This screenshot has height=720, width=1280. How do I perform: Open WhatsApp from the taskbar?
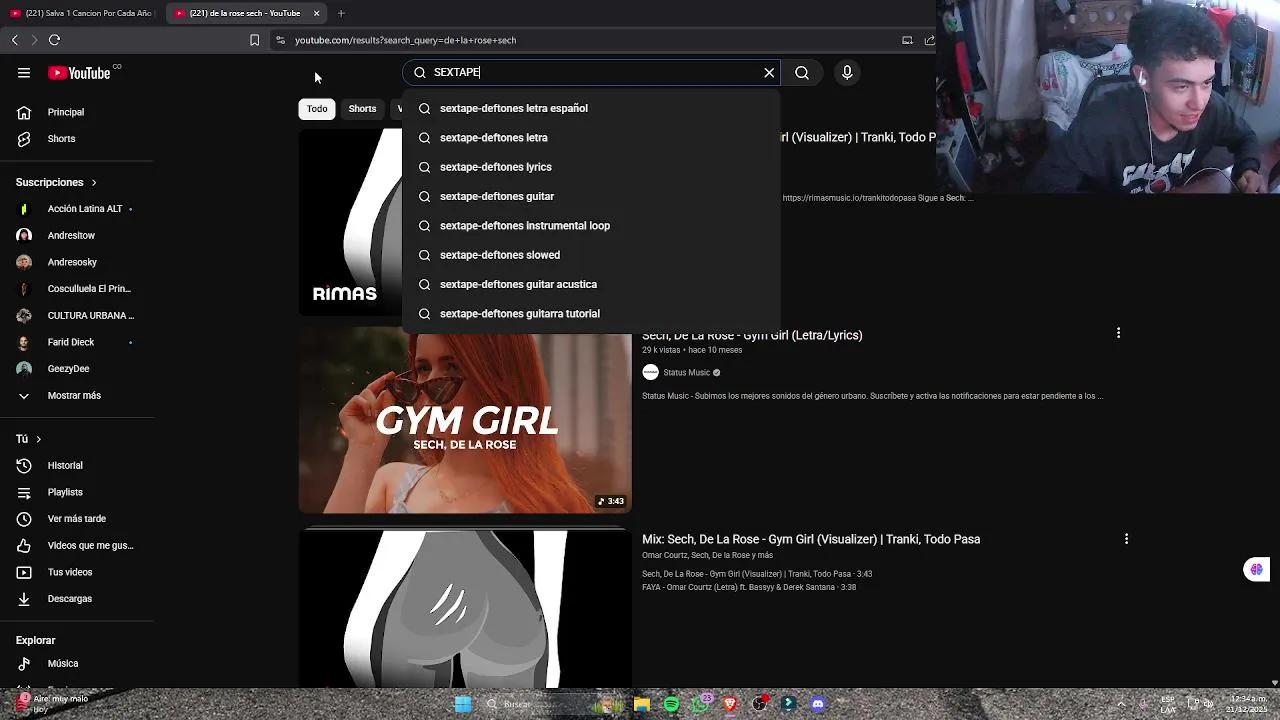[701, 704]
